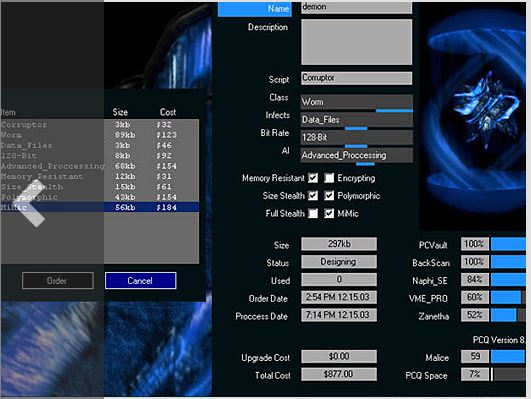Image resolution: width=531 pixels, height=399 pixels.
Task: Click into the Description text area
Action: pos(357,42)
